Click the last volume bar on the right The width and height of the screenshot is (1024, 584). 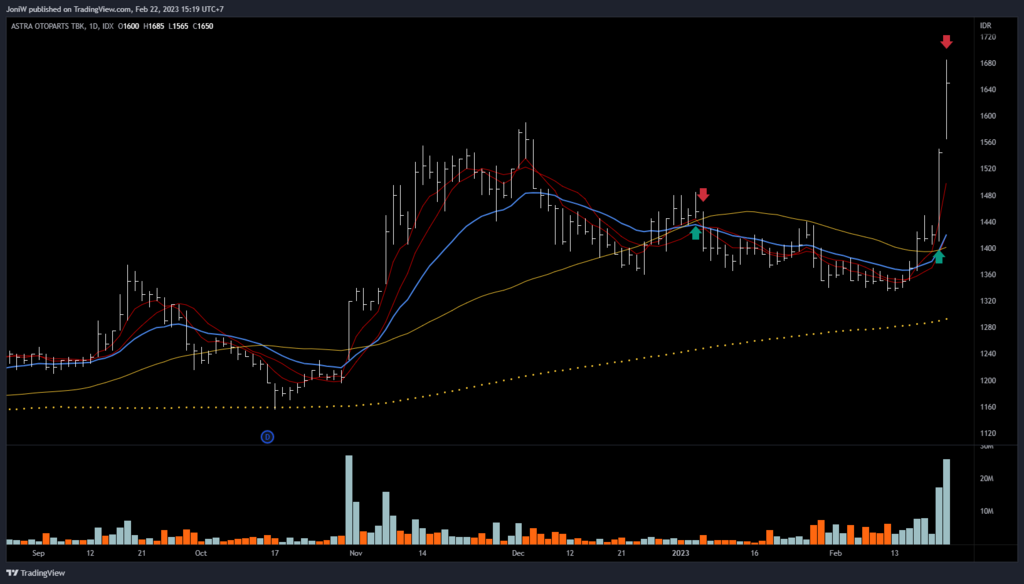(x=946, y=501)
